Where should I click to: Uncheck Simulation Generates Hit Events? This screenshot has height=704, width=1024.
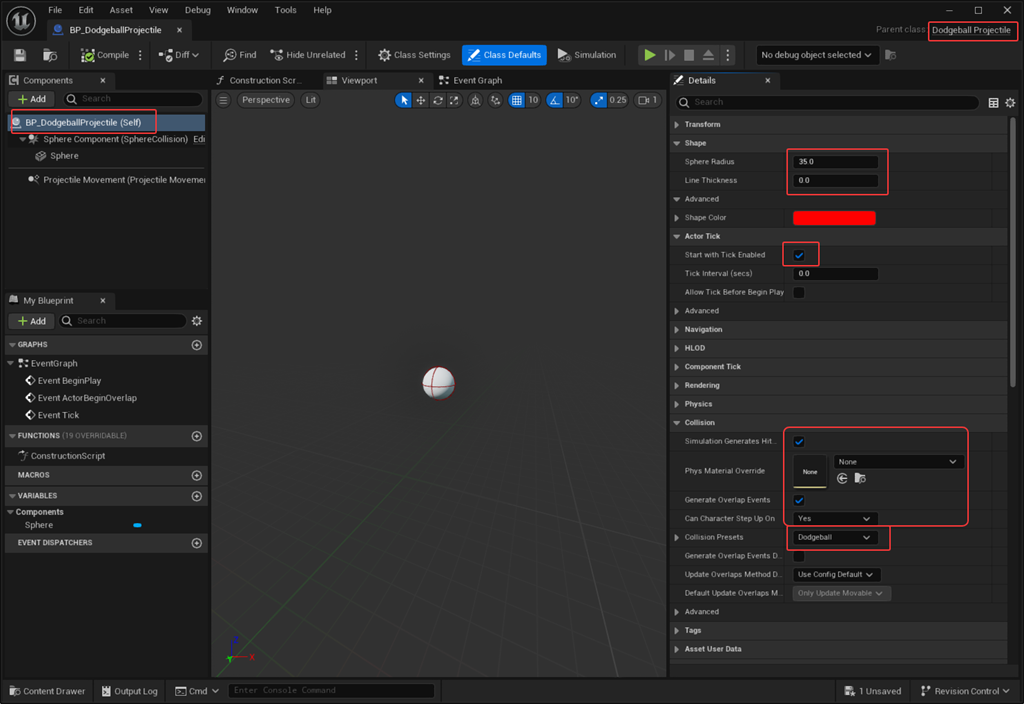pos(798,442)
